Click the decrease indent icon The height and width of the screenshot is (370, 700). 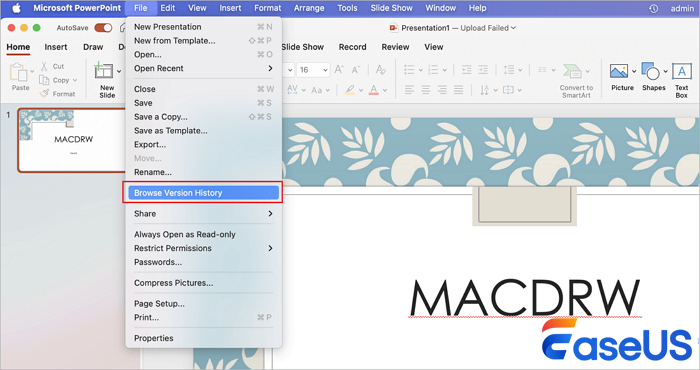467,70
